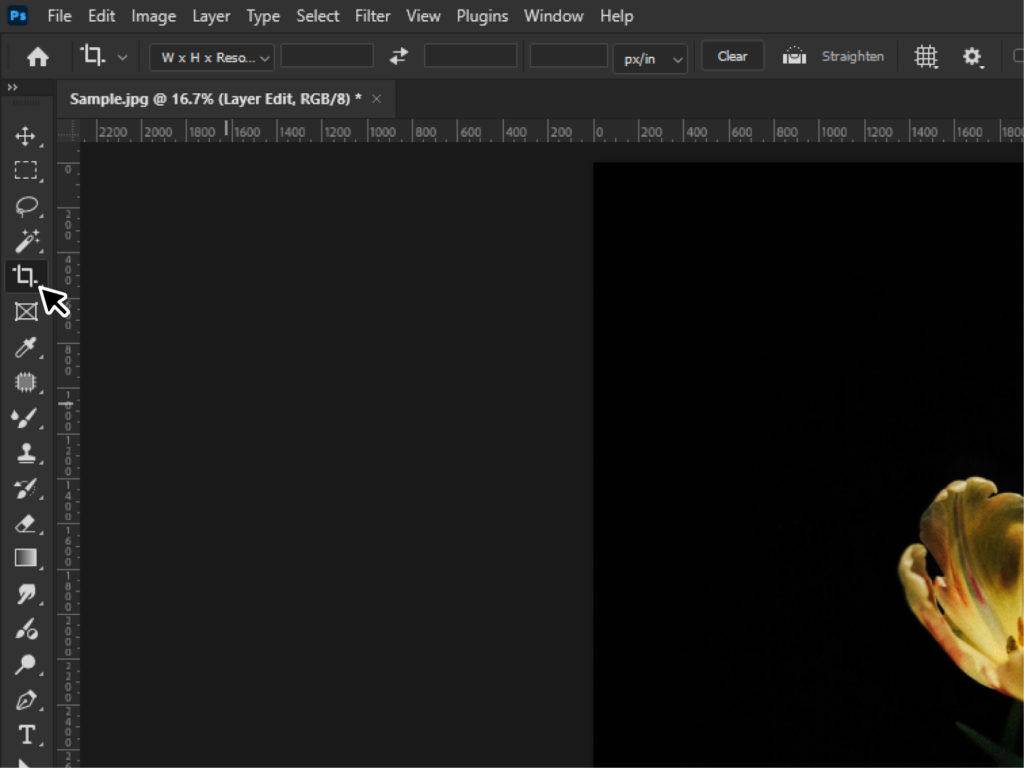Image resolution: width=1024 pixels, height=768 pixels.
Task: Select the Move tool
Action: [x=25, y=137]
